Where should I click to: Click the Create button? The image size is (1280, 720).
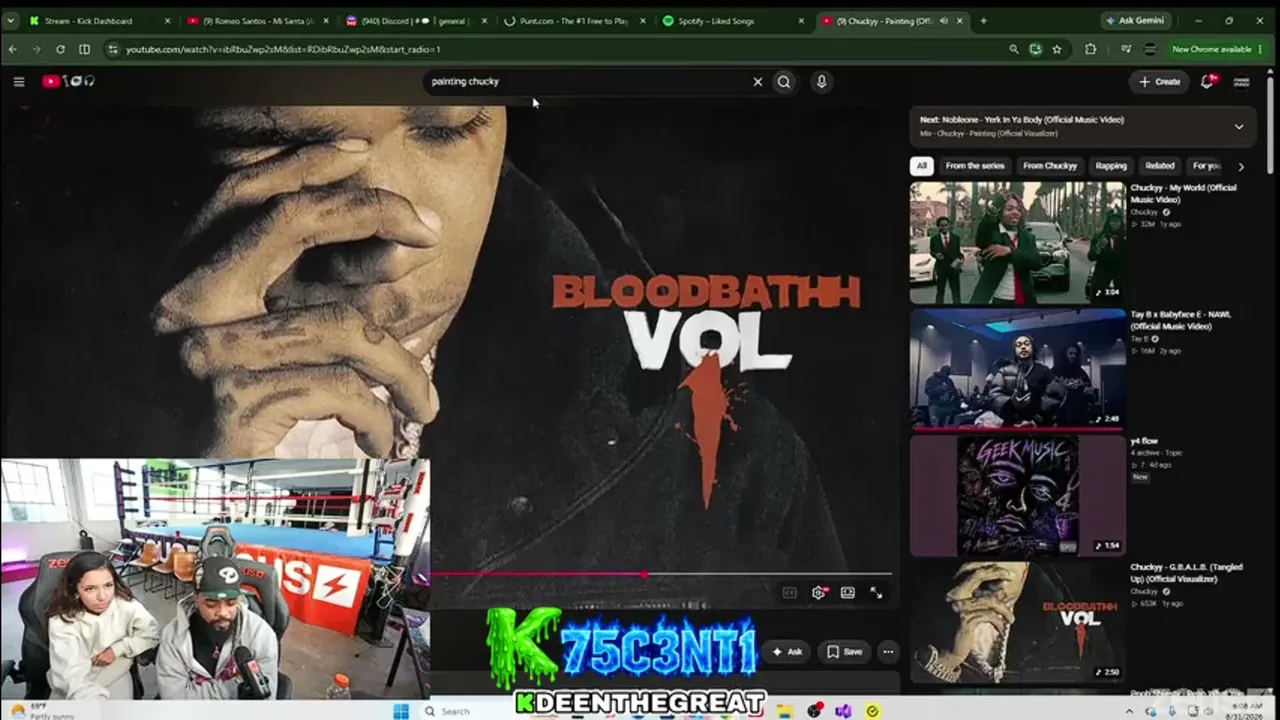[1160, 82]
